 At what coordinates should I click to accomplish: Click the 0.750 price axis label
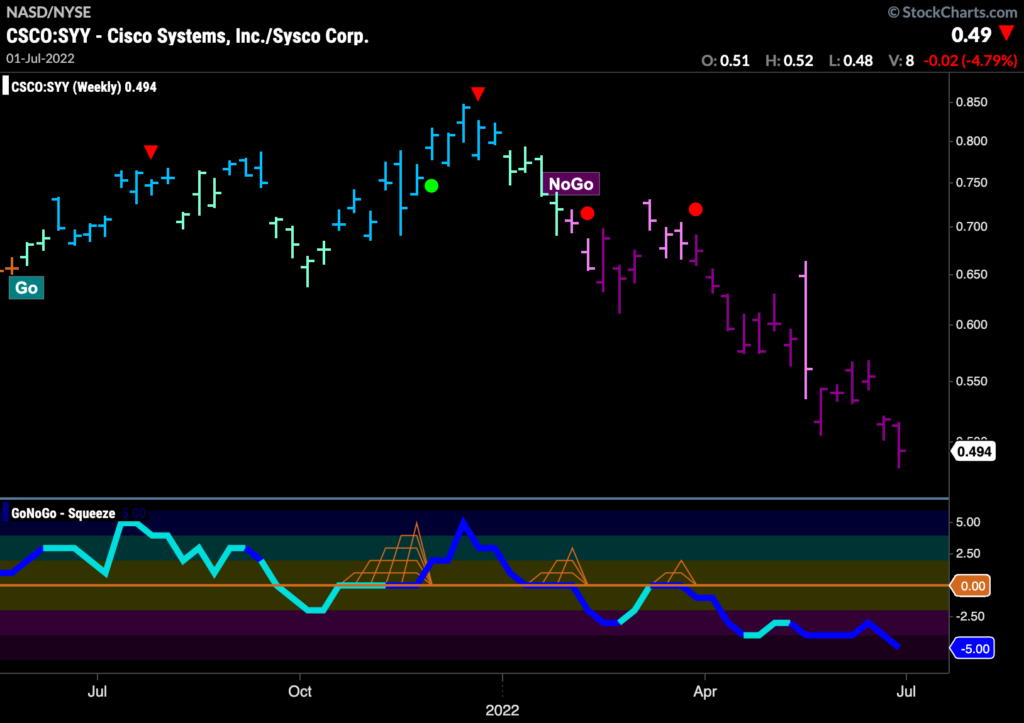pos(972,183)
